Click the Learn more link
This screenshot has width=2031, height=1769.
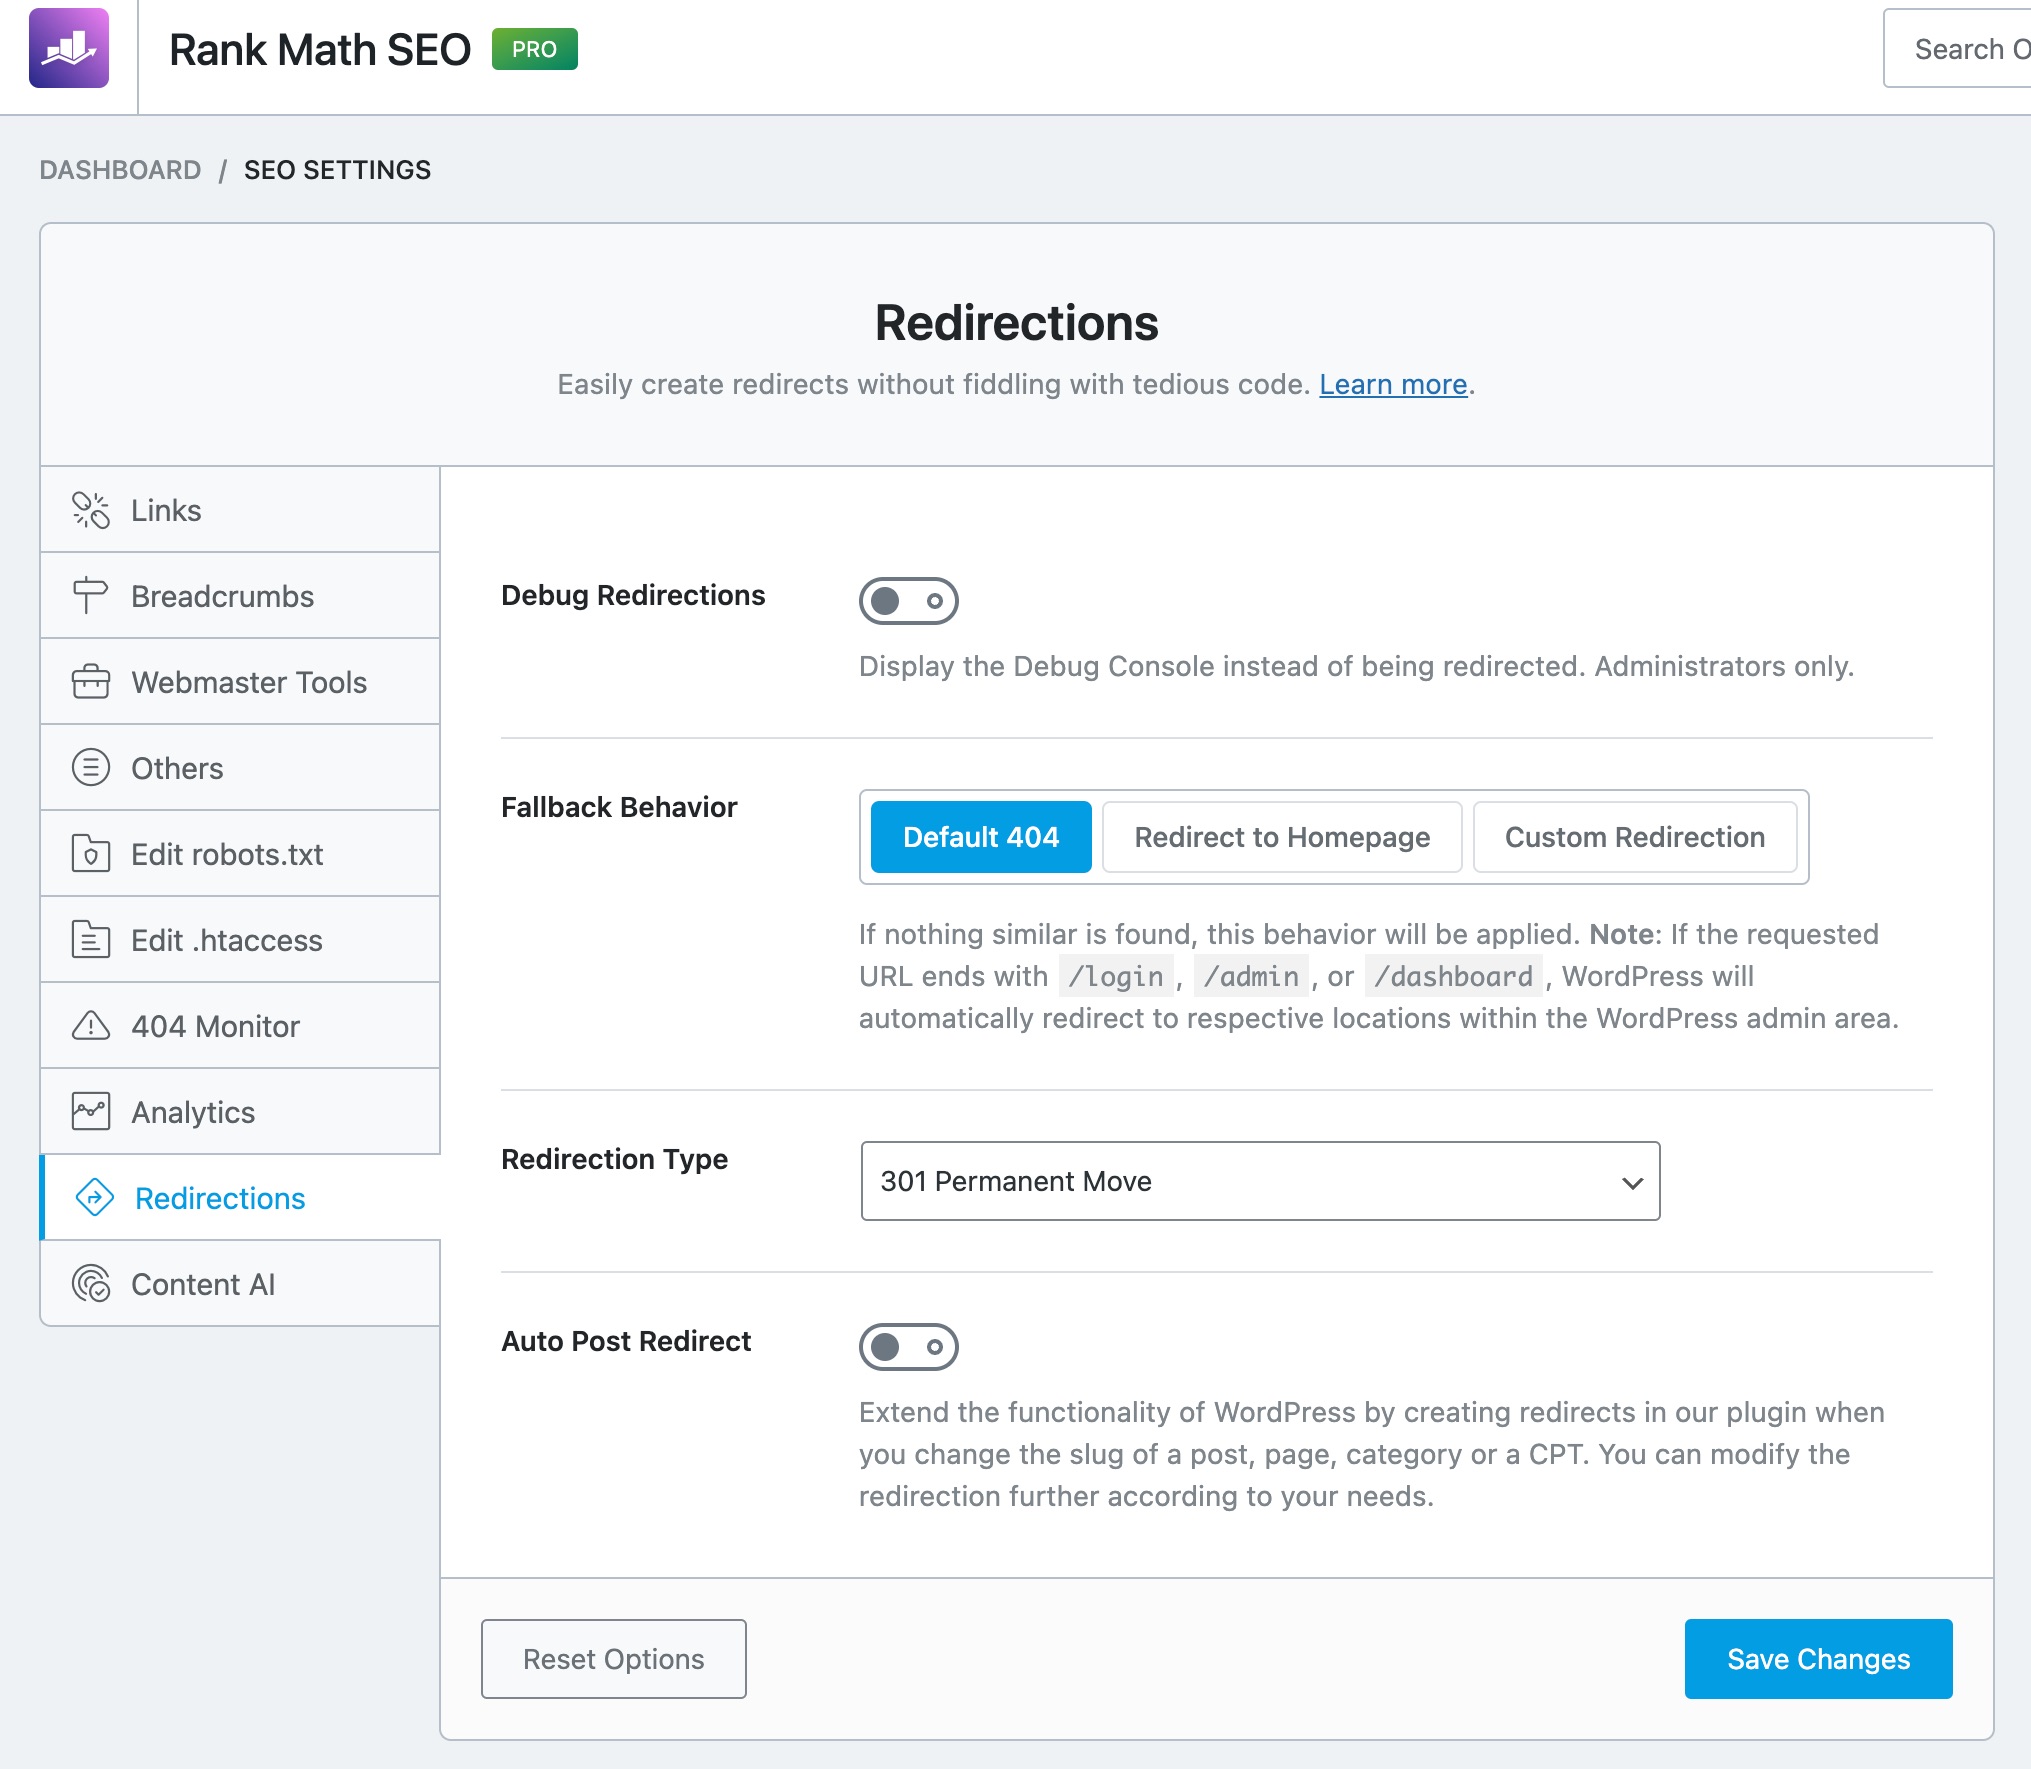point(1393,384)
